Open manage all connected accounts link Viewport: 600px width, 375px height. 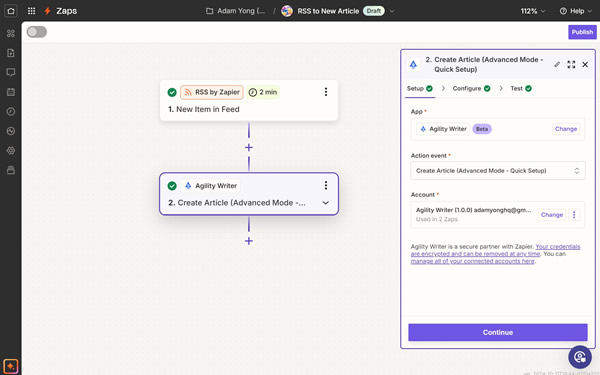click(x=473, y=261)
